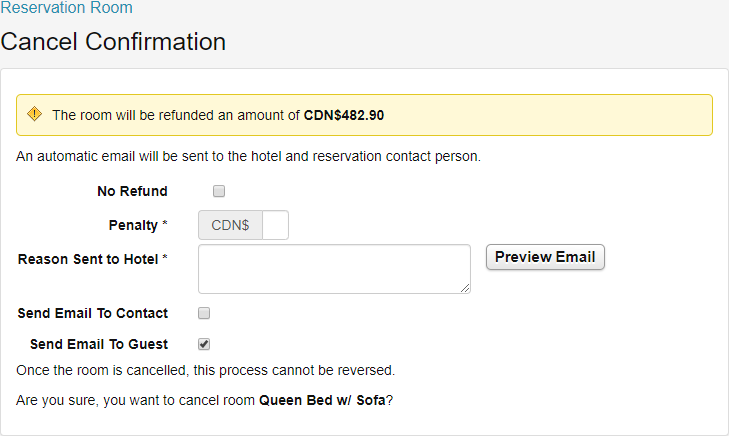Click the Send Email To Contact label
729x436 pixels.
pos(93,313)
